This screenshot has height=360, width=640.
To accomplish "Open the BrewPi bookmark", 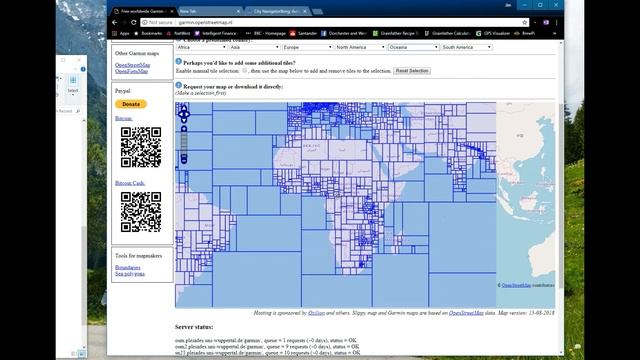I will click(x=524, y=33).
